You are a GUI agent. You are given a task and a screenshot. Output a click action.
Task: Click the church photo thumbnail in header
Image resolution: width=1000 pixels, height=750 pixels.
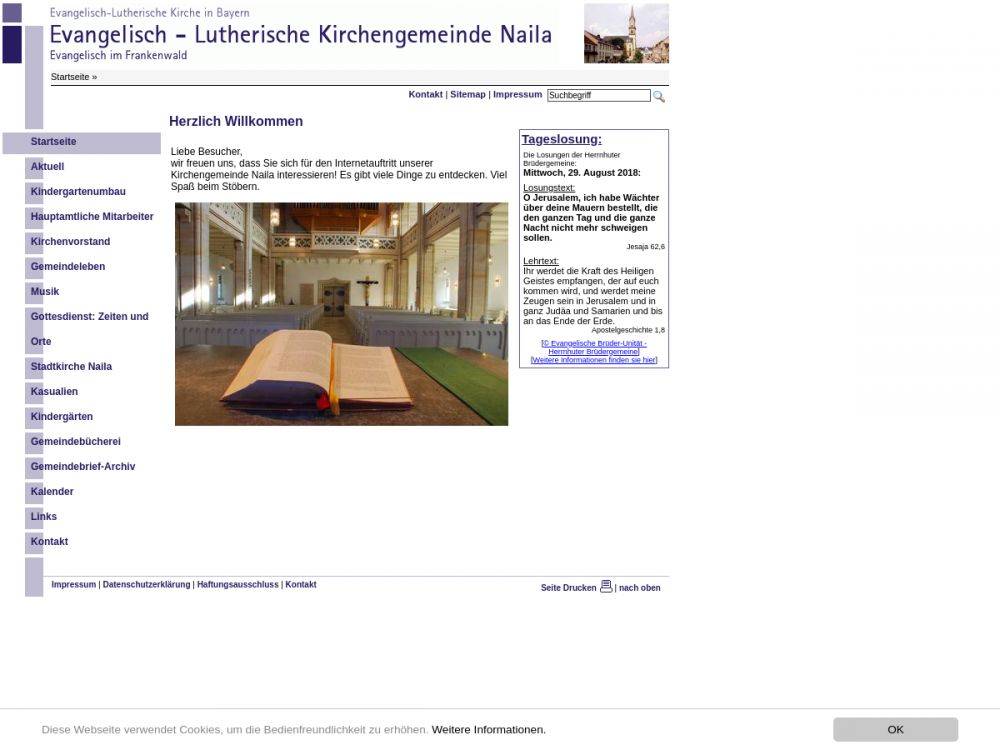[x=626, y=33]
